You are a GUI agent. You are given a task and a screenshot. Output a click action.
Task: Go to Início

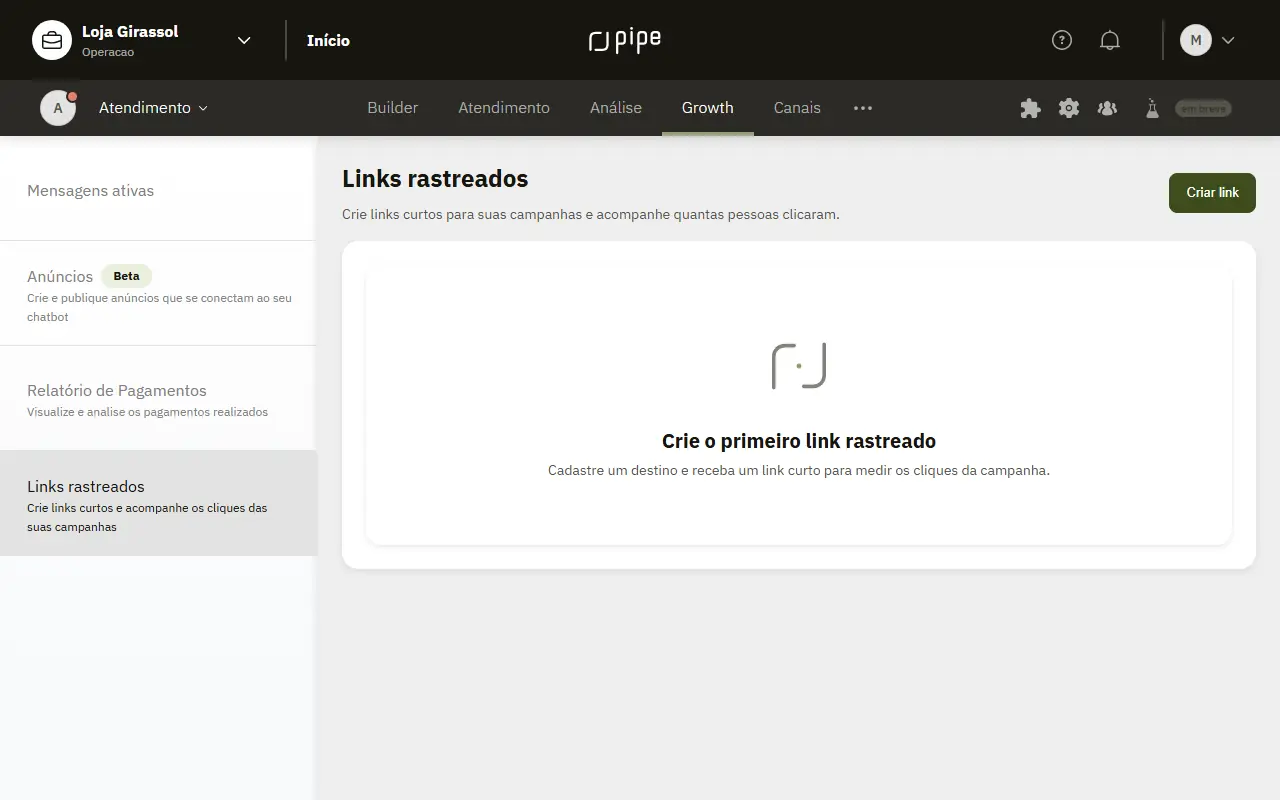tap(328, 40)
